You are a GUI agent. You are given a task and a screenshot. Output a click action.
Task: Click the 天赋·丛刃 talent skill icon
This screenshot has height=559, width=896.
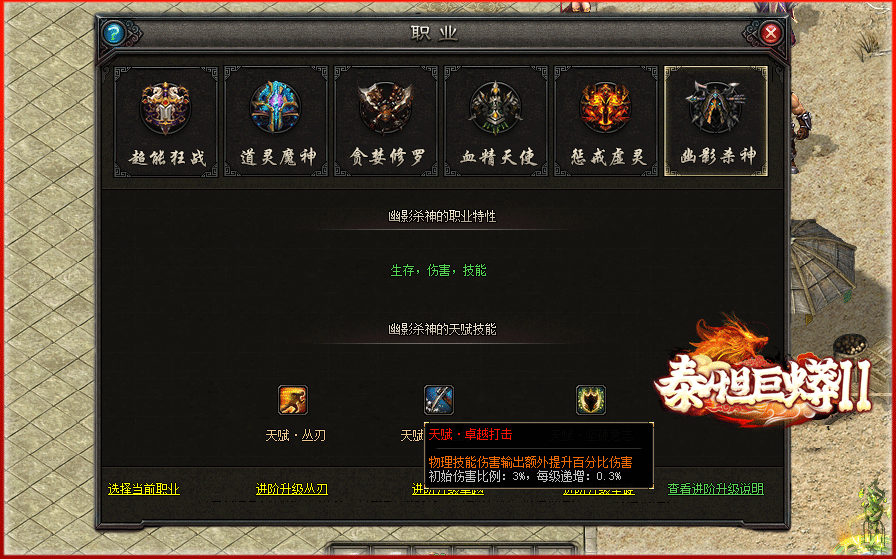point(293,400)
